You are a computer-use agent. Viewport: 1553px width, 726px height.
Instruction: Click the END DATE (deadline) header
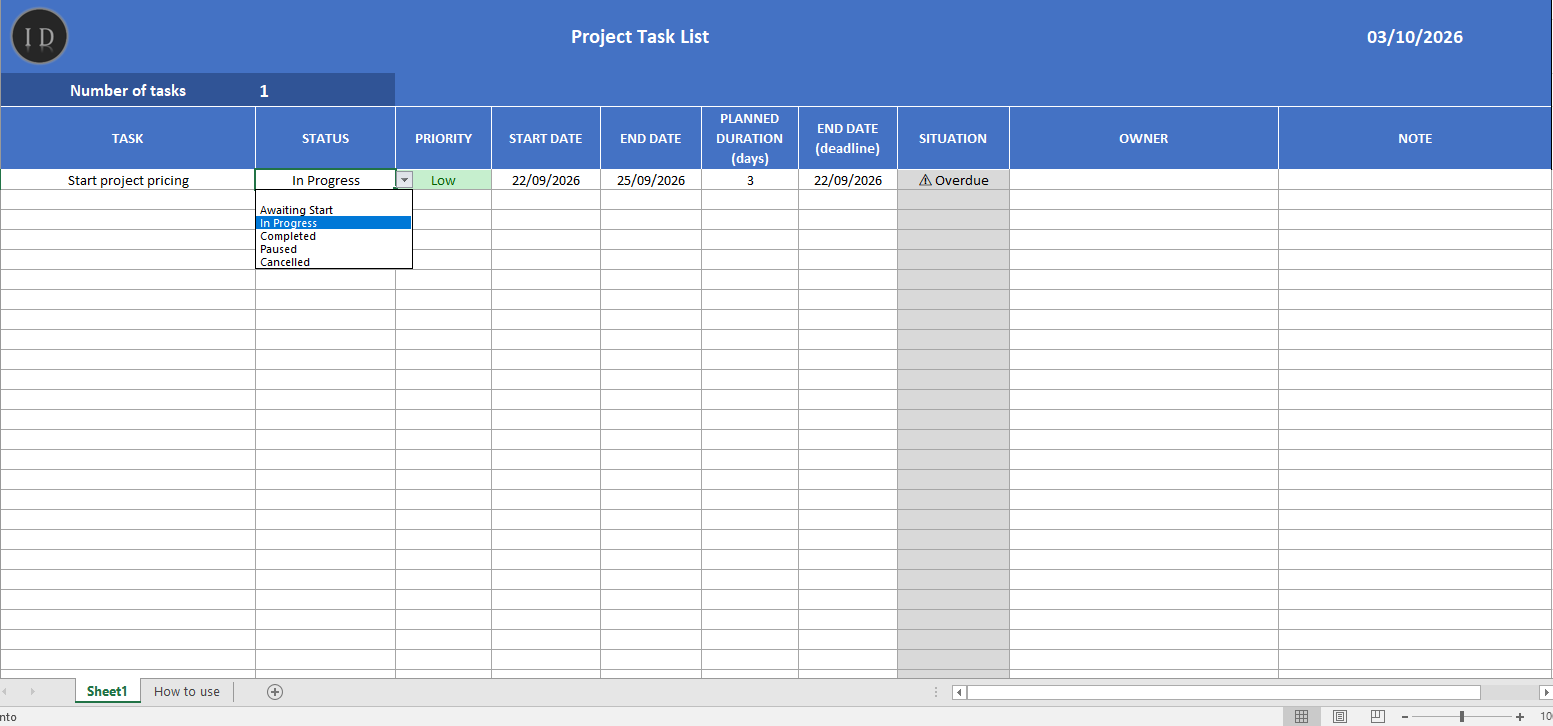pyautogui.click(x=848, y=138)
